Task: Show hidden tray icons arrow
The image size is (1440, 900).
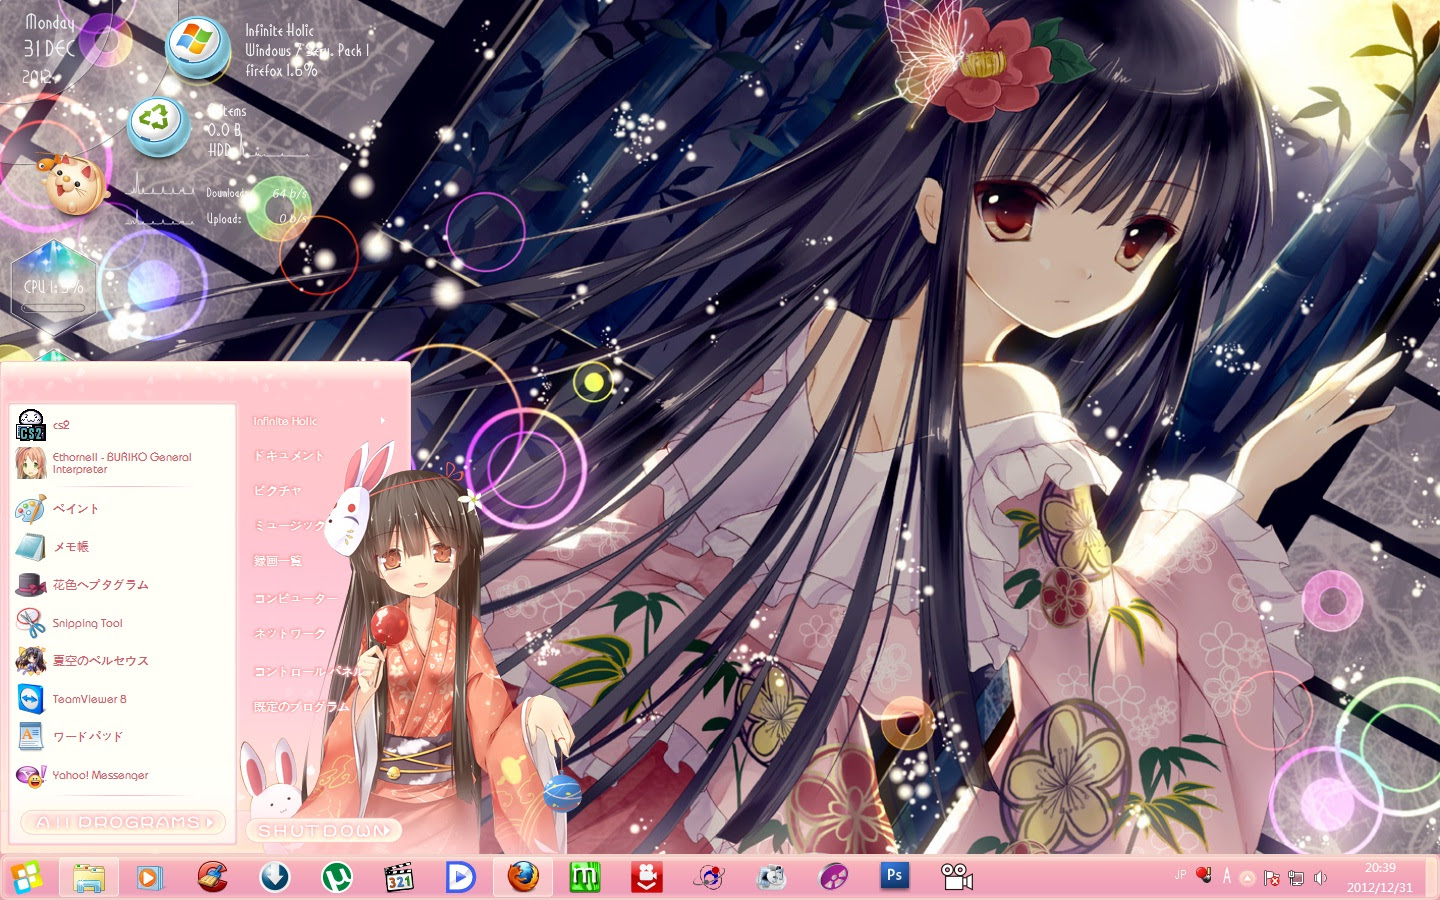Action: click(x=1248, y=878)
